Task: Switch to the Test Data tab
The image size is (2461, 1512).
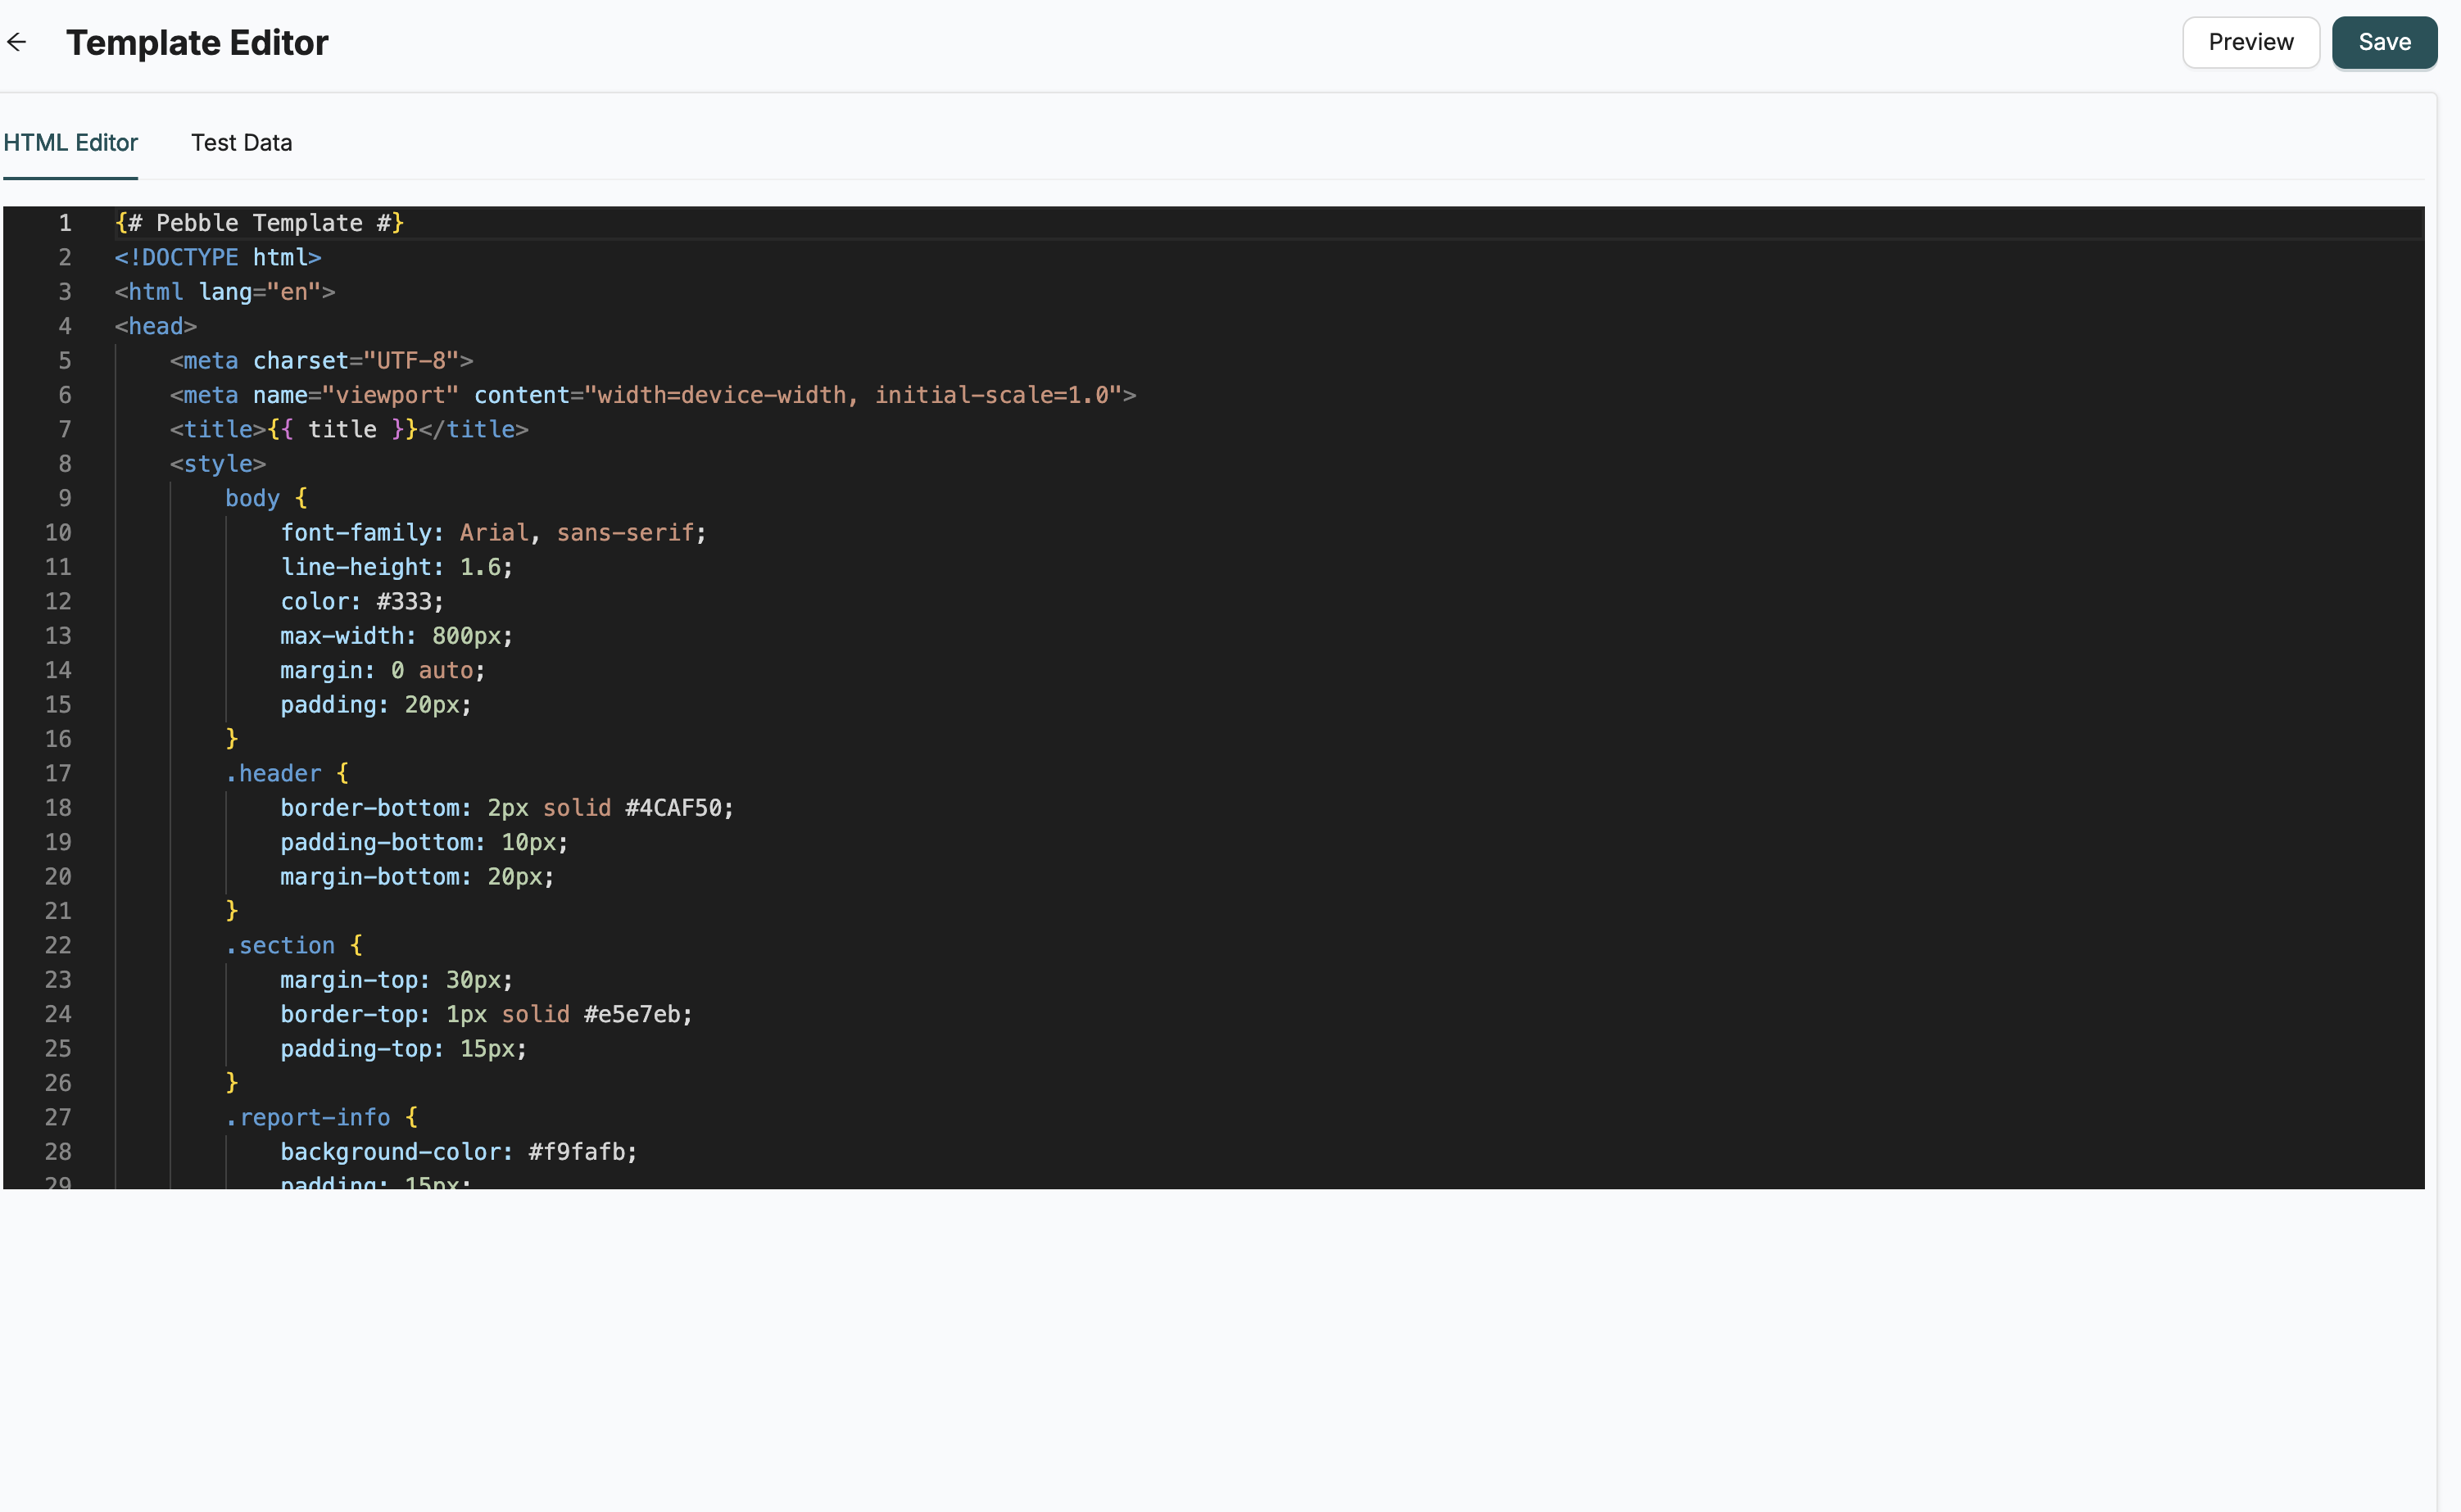Action: (241, 143)
